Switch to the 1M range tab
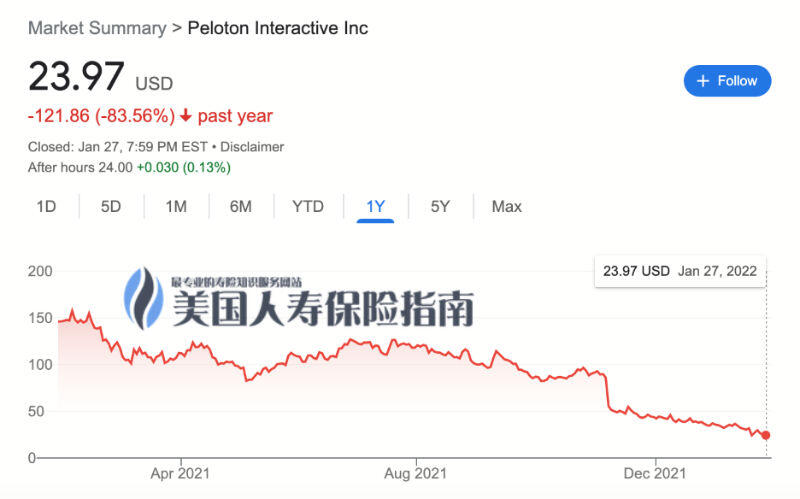The image size is (800, 499). pos(176,207)
